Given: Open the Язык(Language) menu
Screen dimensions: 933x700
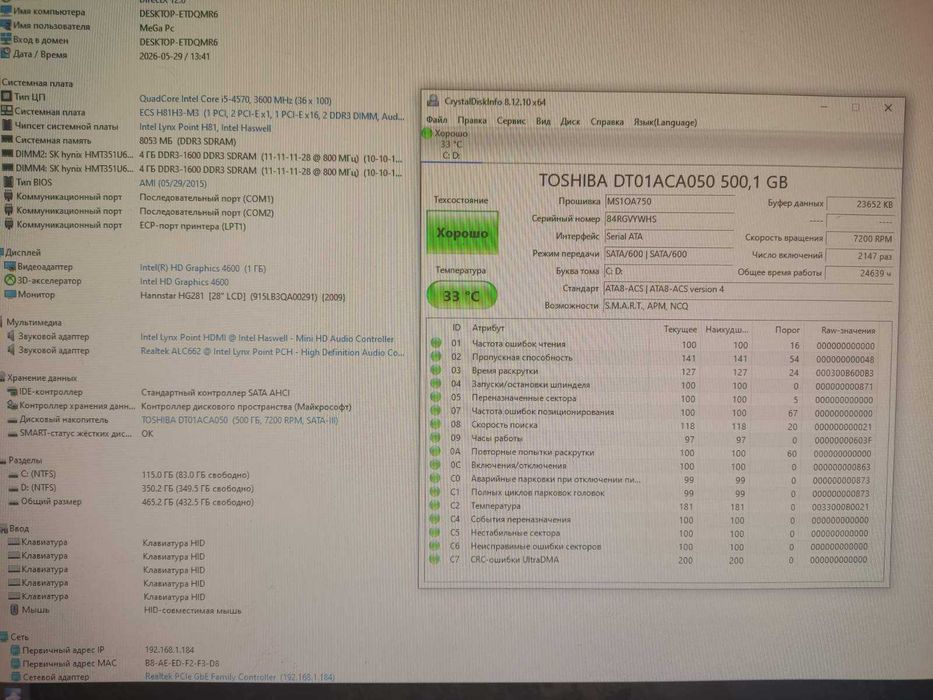Looking at the screenshot, I should pos(665,123).
